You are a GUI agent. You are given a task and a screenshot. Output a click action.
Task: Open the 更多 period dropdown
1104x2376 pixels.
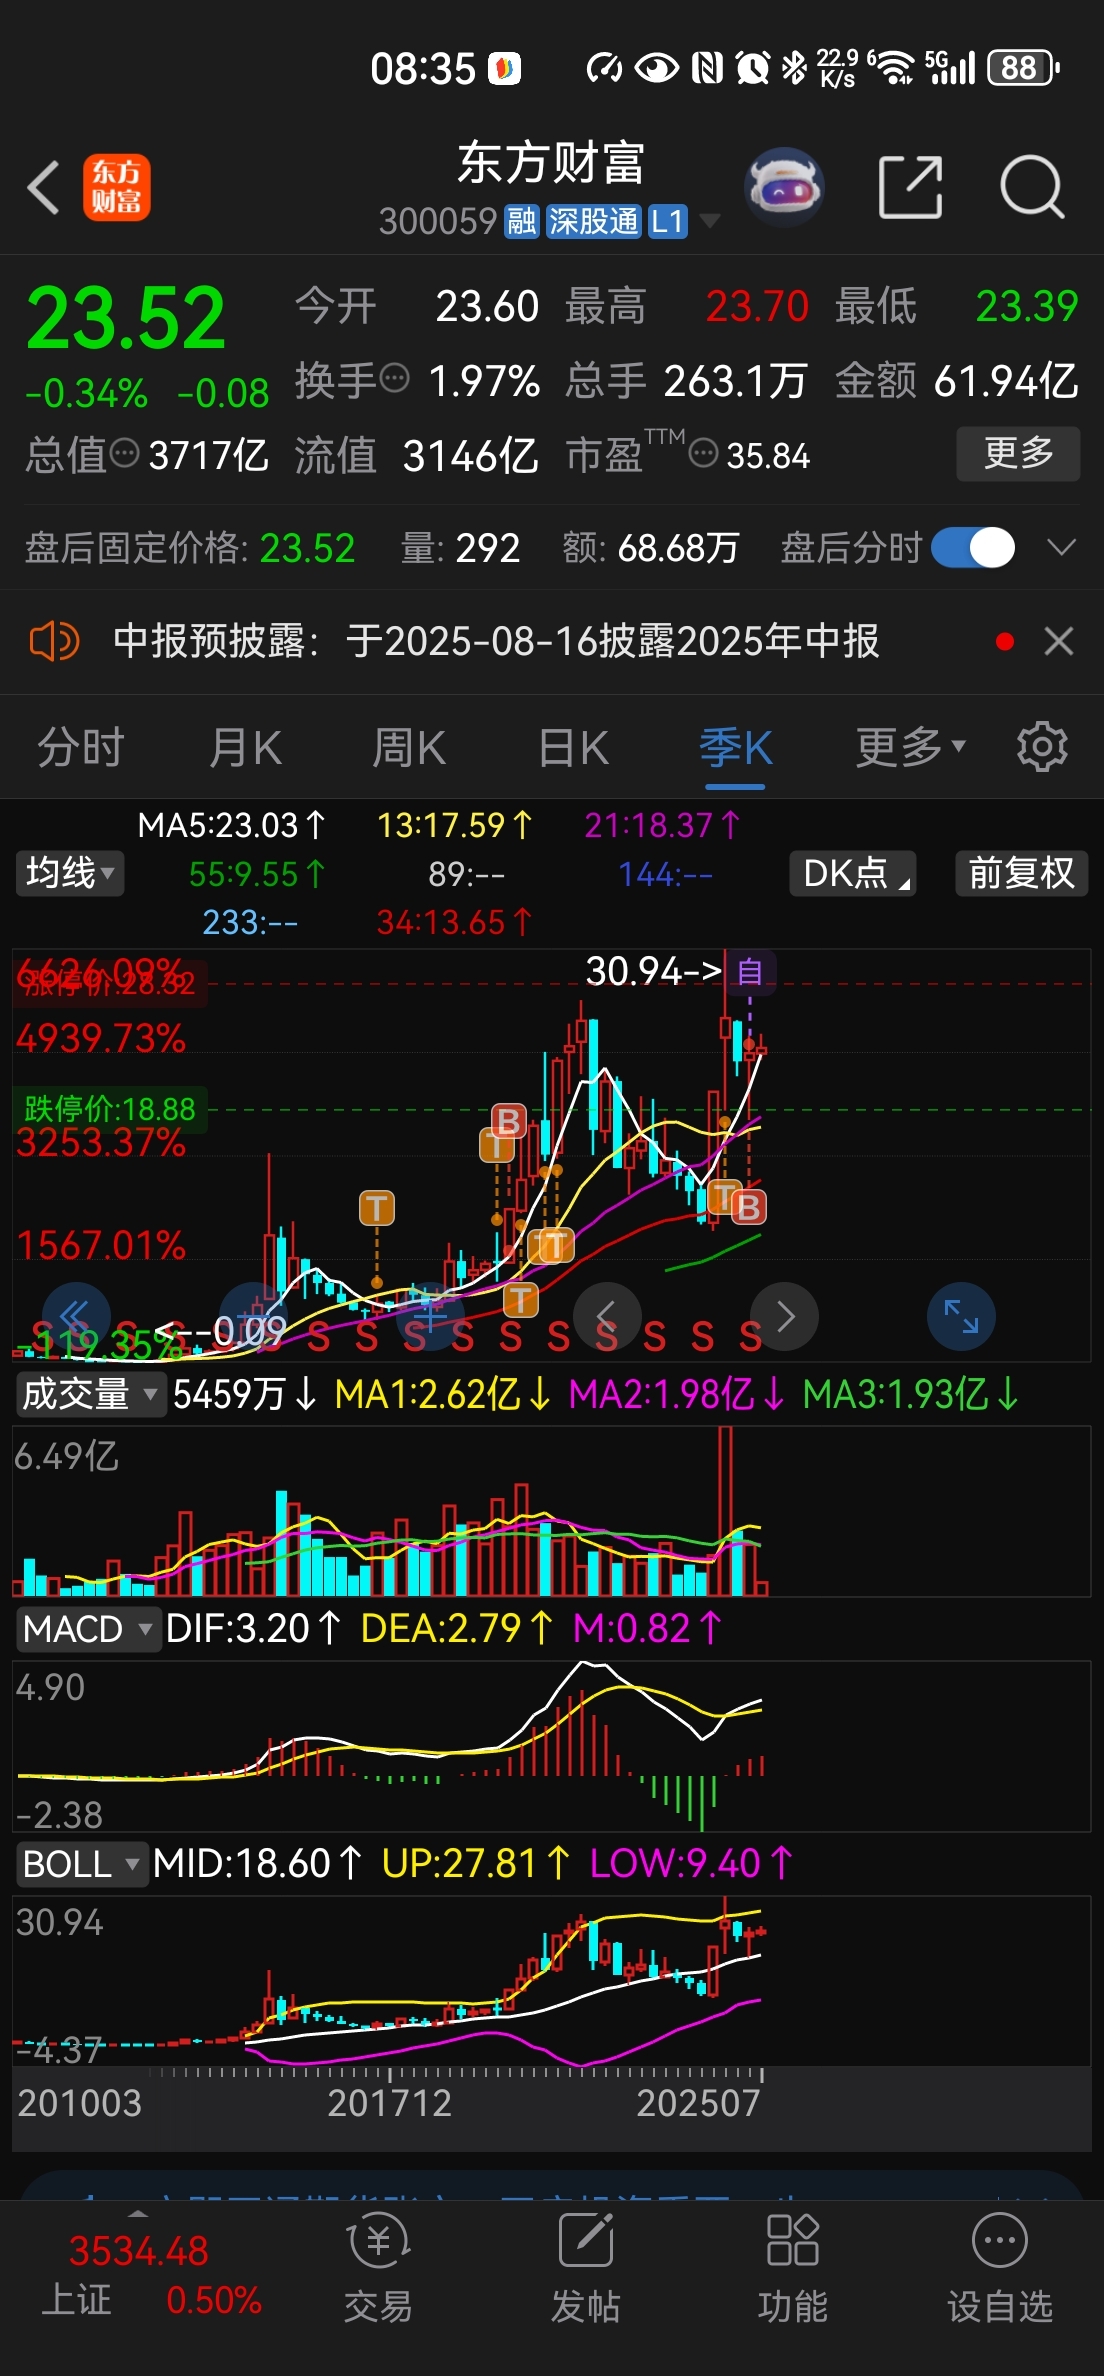(x=911, y=746)
